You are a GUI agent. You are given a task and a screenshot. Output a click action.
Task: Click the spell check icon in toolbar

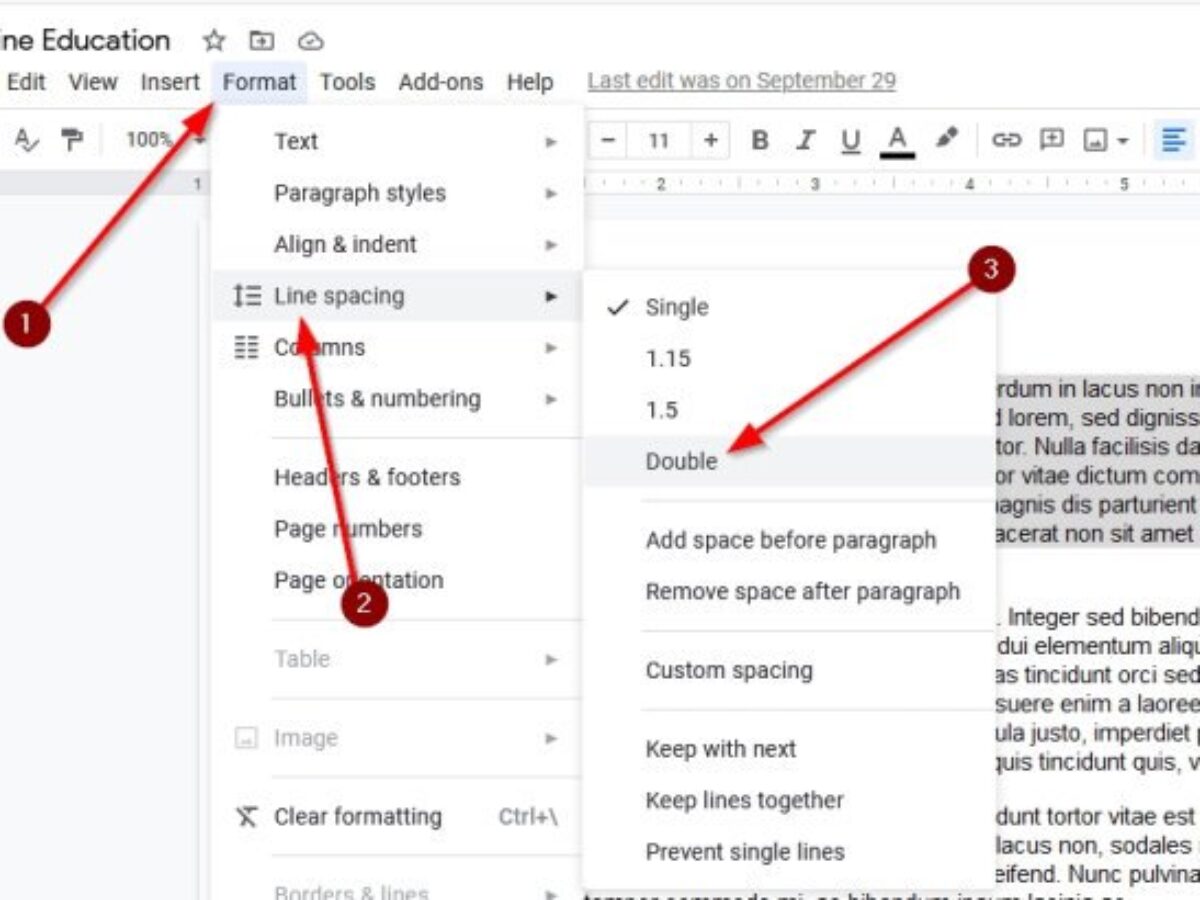26,140
